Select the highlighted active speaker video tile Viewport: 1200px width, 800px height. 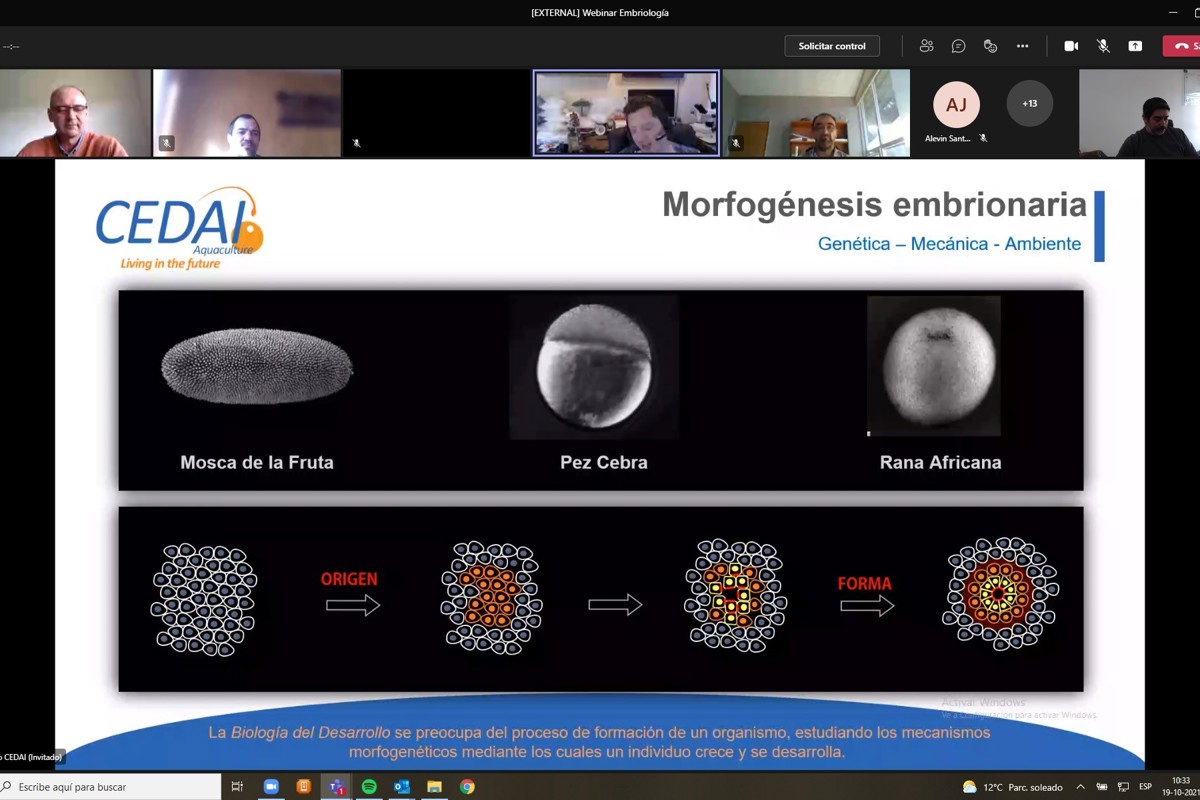click(x=626, y=112)
